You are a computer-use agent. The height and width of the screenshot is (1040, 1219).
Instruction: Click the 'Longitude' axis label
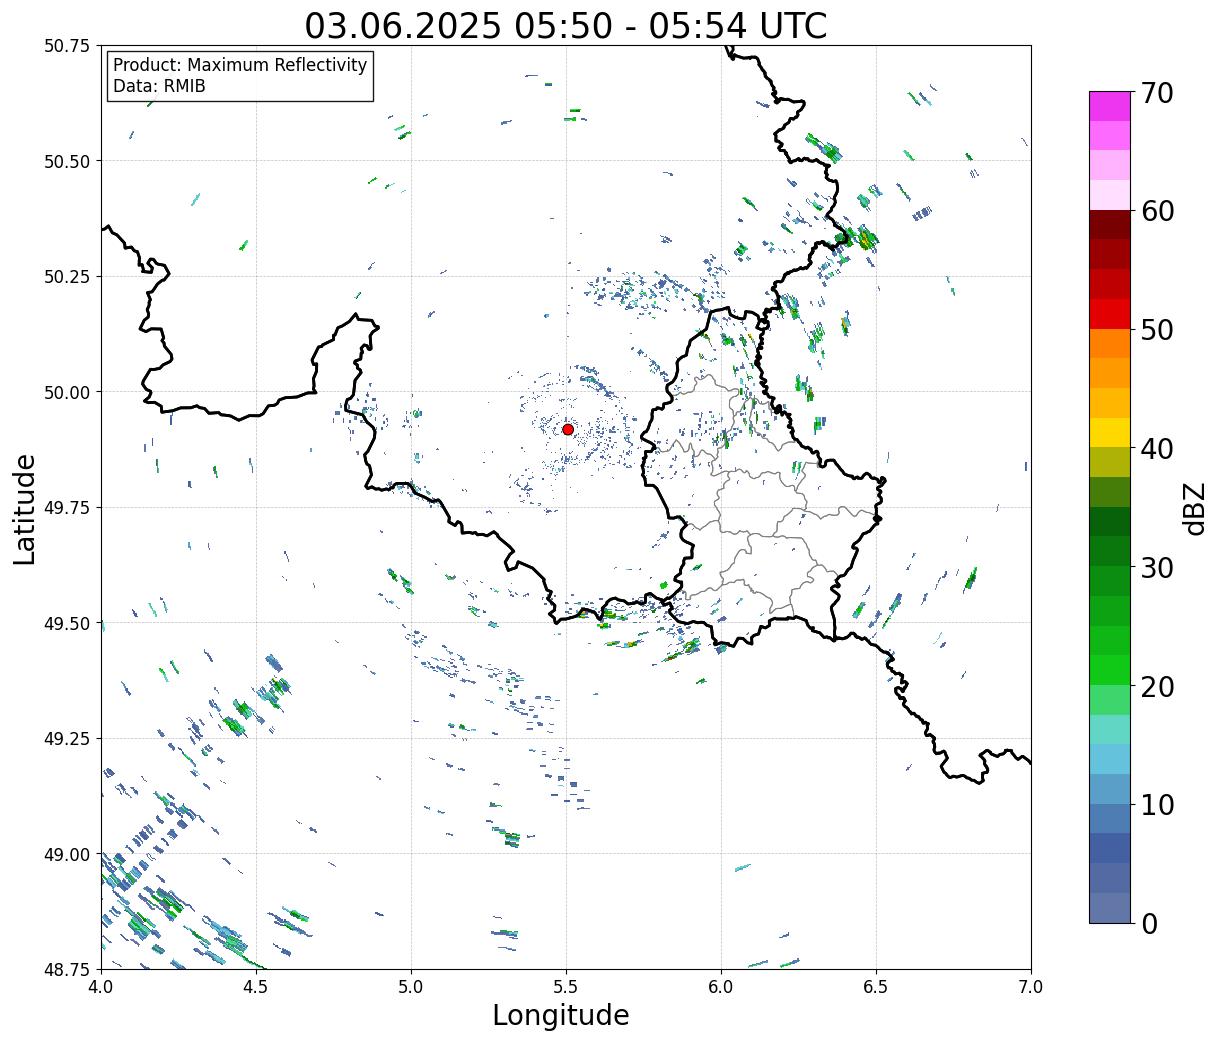[x=561, y=1015]
